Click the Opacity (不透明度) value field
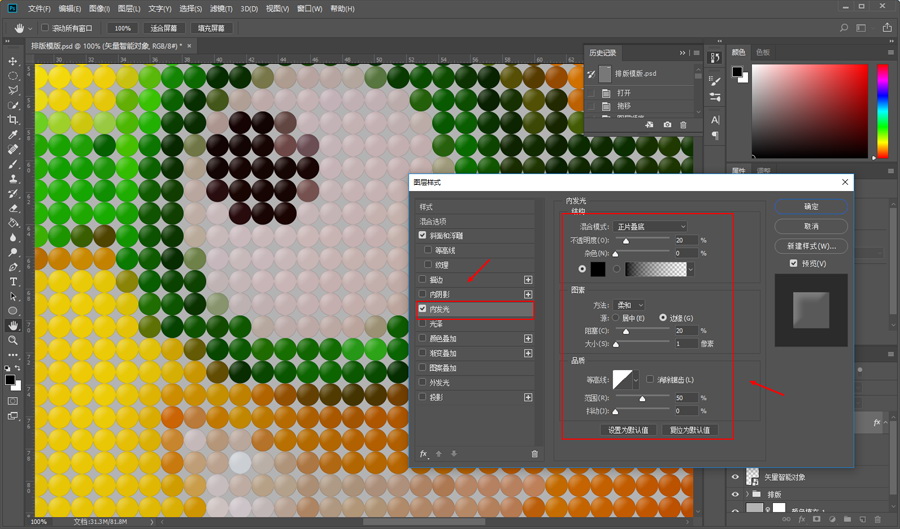The width and height of the screenshot is (900, 529). click(x=685, y=241)
